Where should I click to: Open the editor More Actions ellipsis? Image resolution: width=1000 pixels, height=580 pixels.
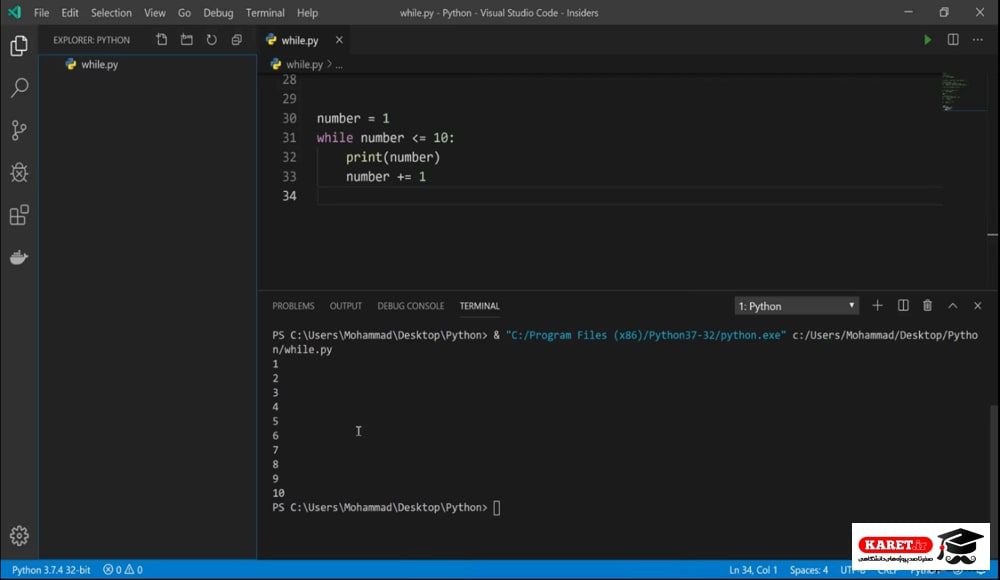[x=978, y=40]
